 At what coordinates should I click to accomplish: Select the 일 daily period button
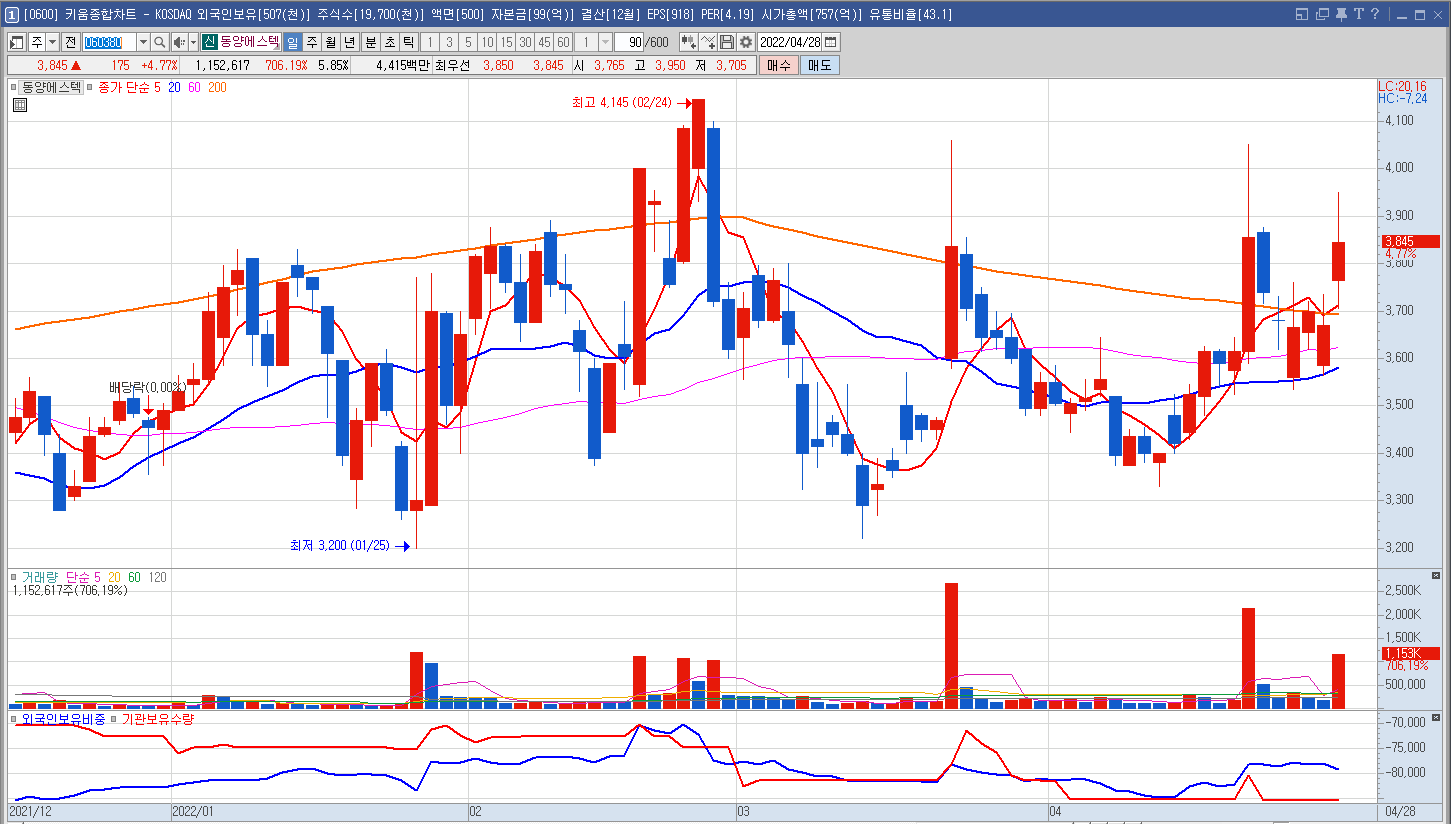point(292,42)
